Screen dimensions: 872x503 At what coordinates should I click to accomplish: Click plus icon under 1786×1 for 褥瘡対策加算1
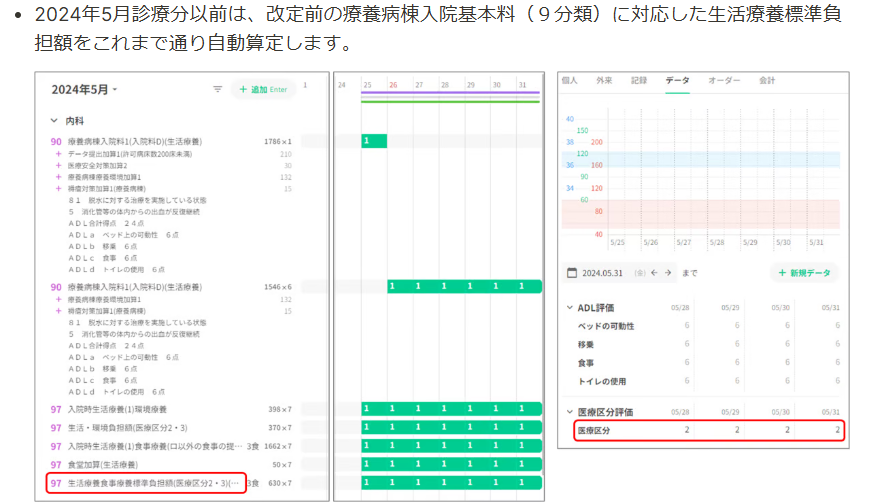(58, 189)
